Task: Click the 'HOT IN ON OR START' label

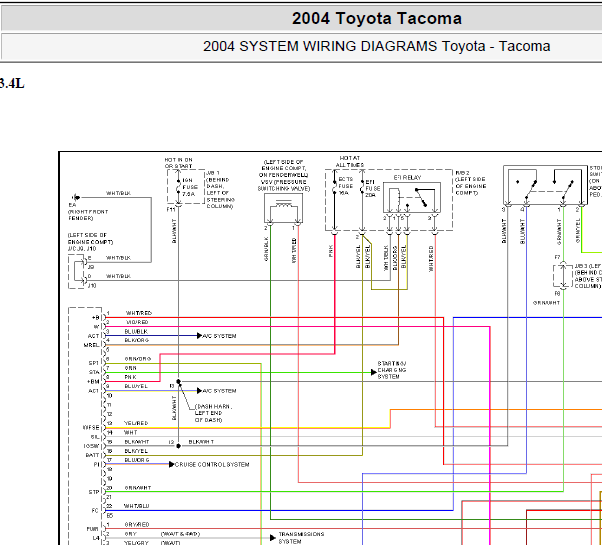Action: coord(179,163)
